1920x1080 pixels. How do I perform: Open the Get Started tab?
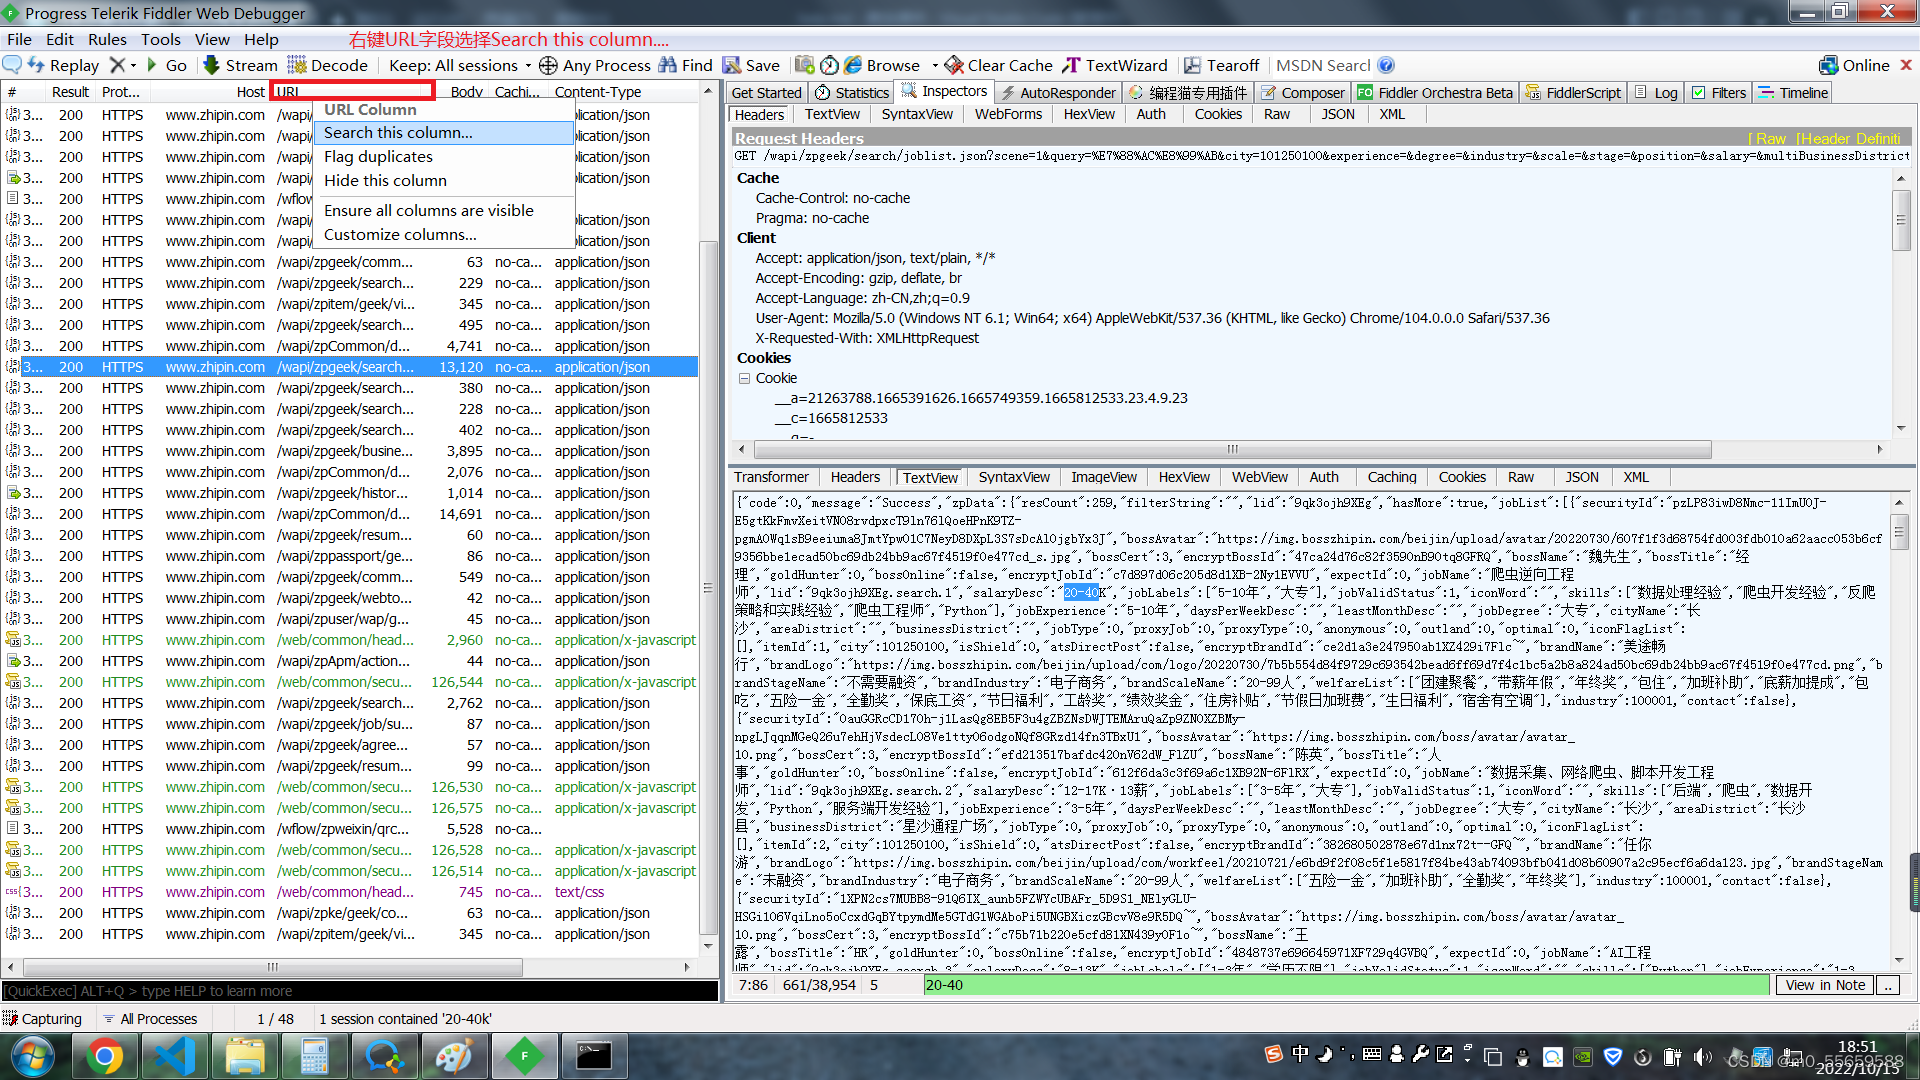click(x=767, y=92)
